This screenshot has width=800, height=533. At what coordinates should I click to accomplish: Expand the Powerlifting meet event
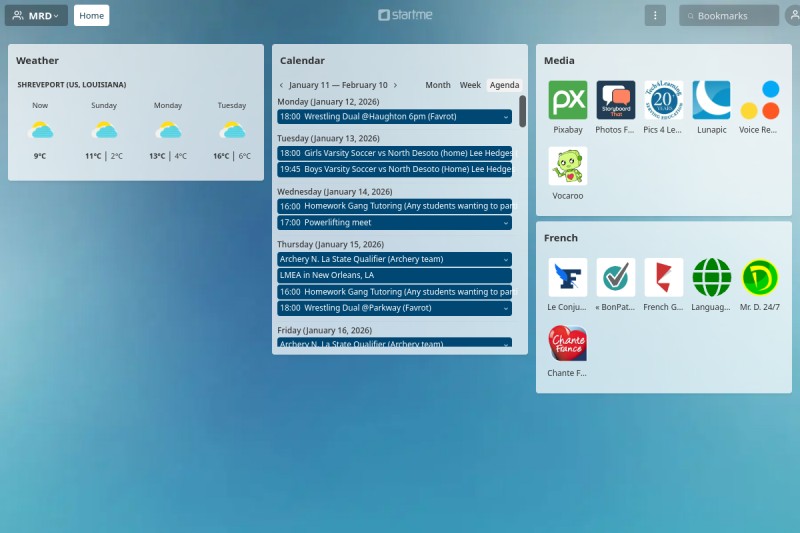[506, 223]
